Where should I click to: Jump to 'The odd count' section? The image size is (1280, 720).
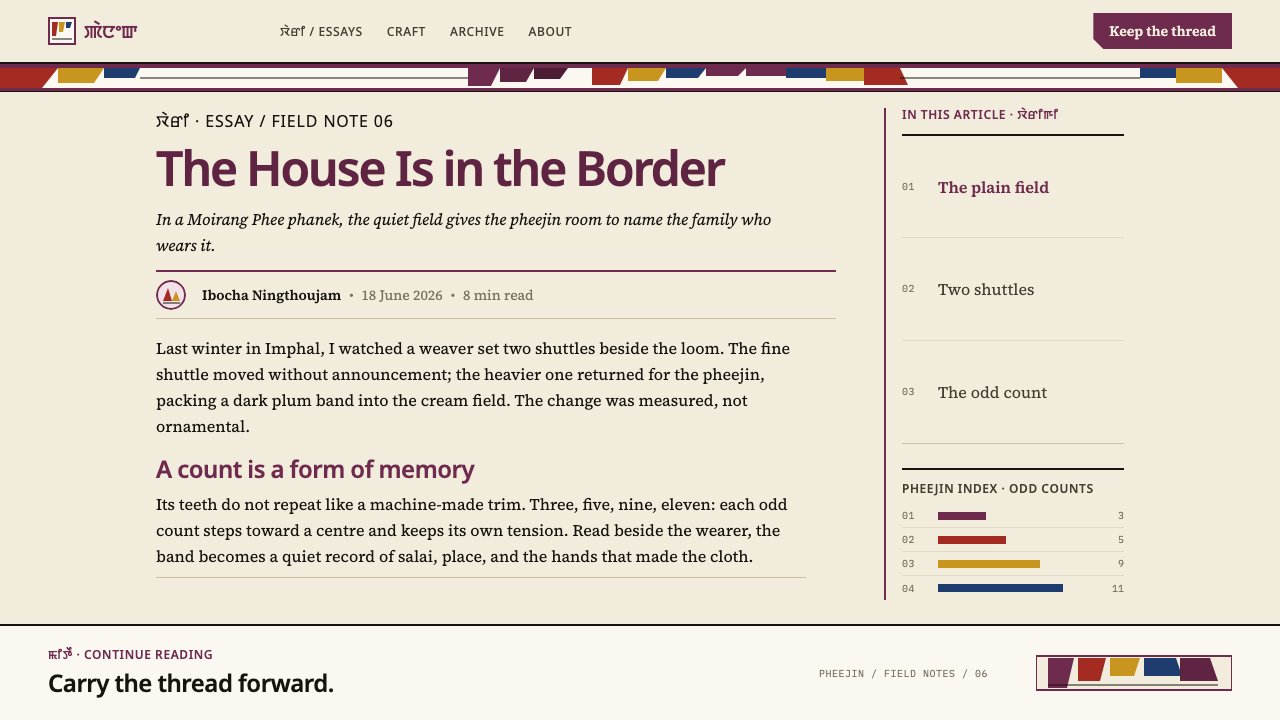click(1013, 392)
